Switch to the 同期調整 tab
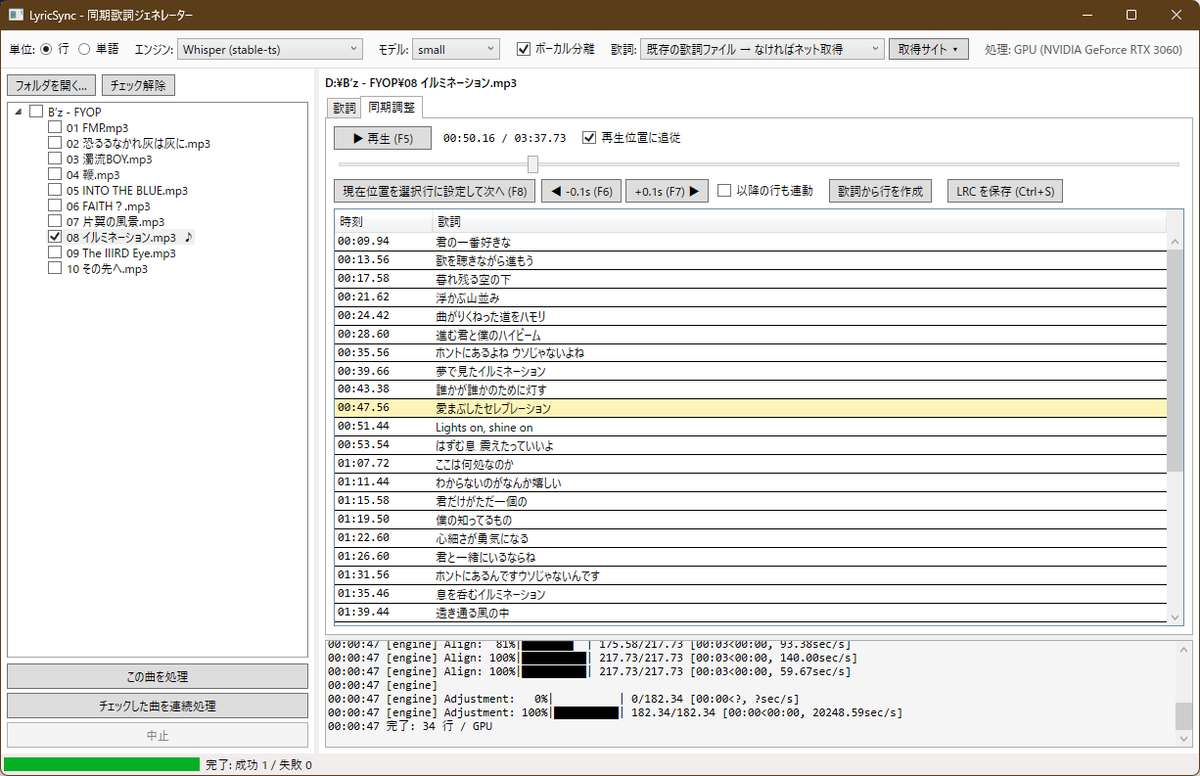 391,107
